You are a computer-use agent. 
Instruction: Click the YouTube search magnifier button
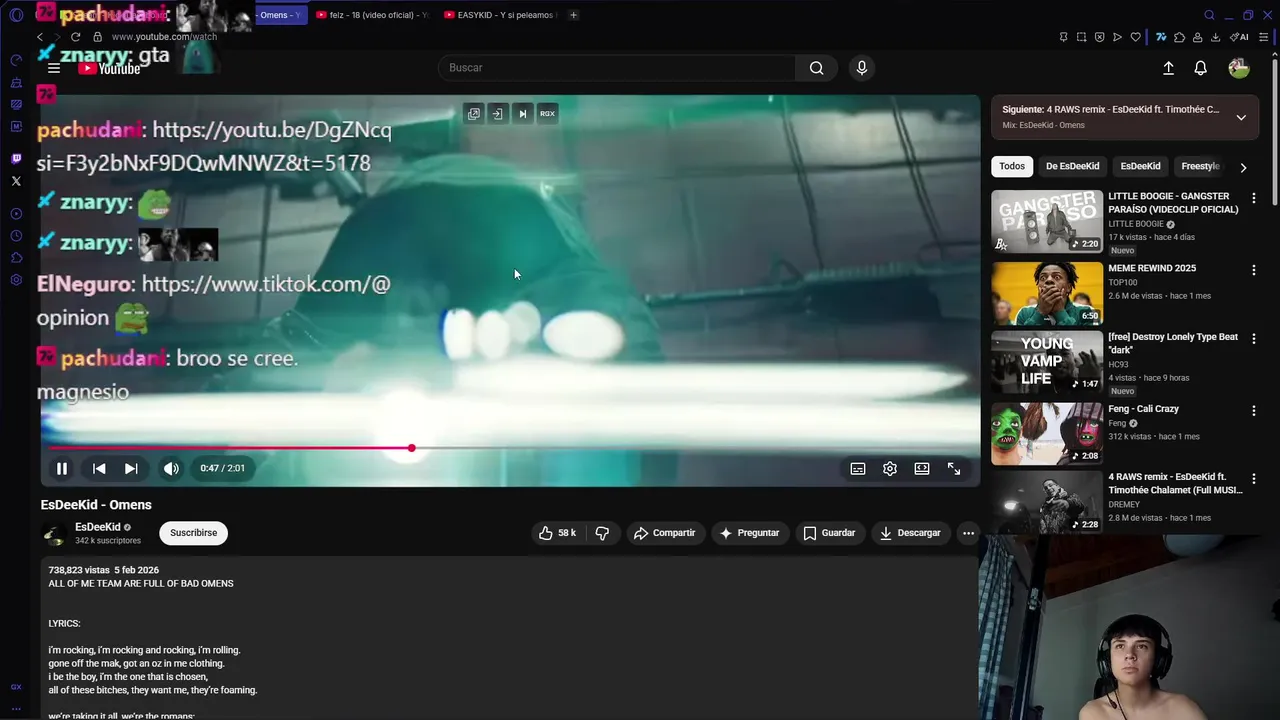pyautogui.click(x=817, y=68)
